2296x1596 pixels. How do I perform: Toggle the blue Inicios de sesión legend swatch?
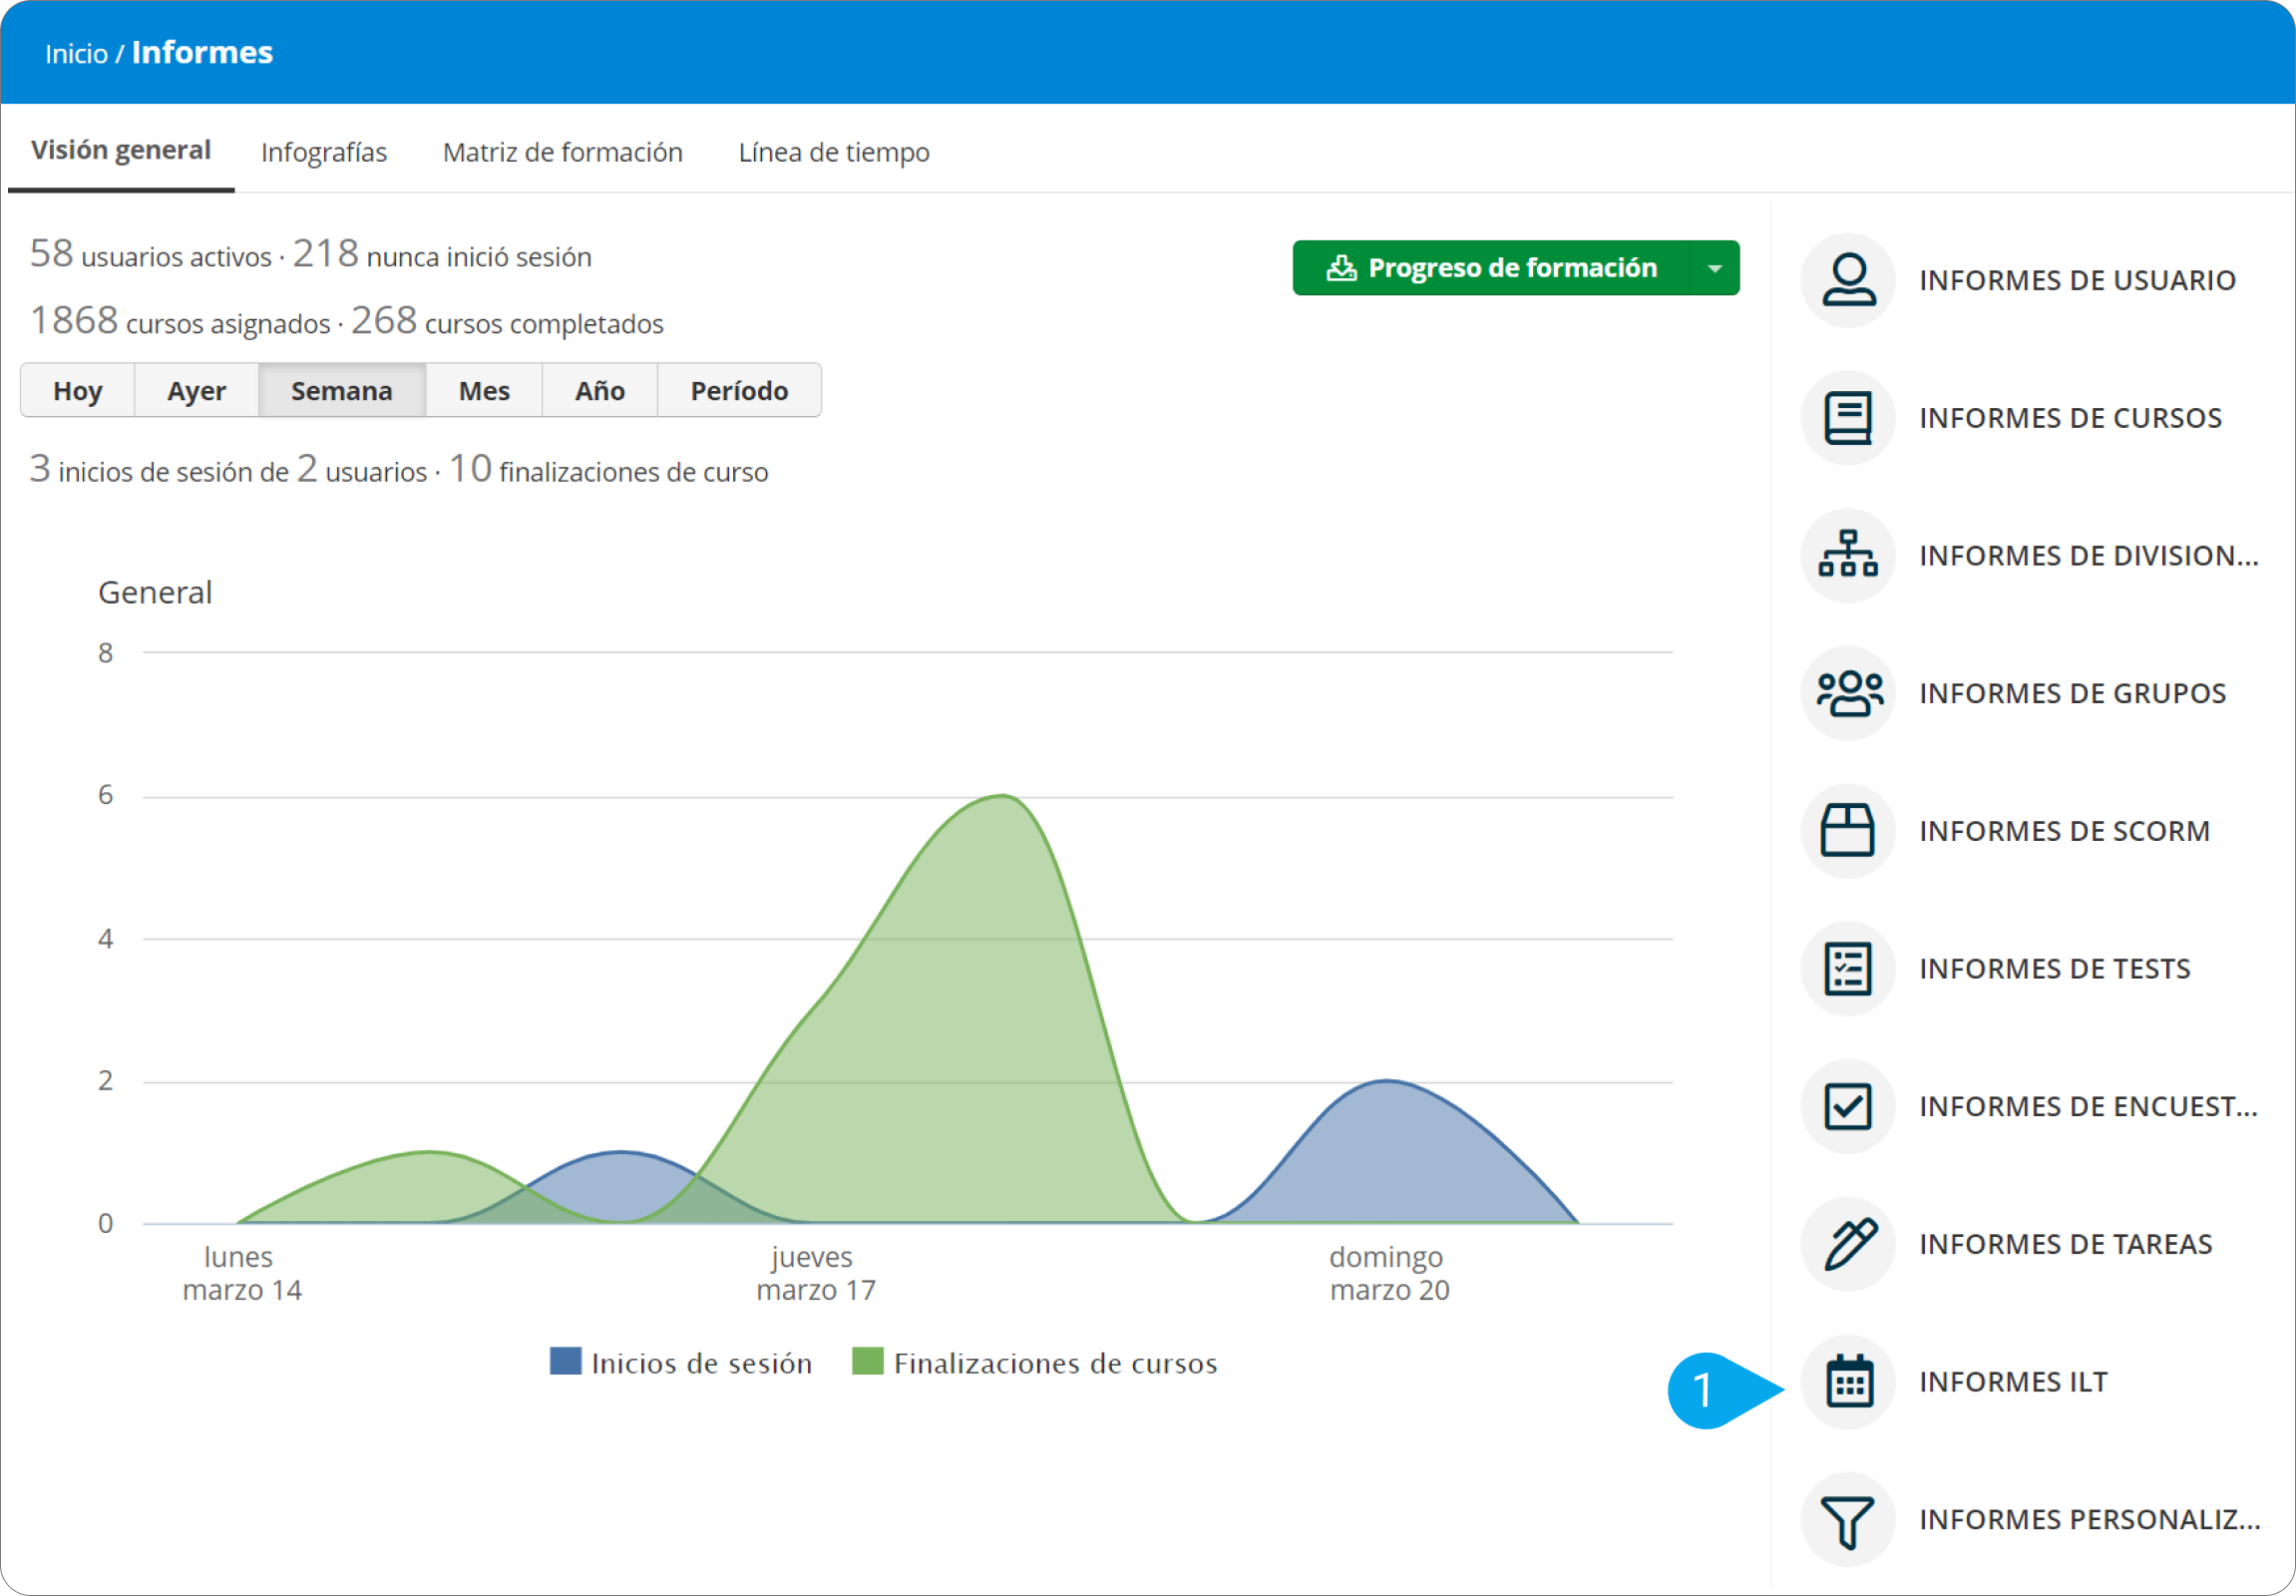[566, 1361]
